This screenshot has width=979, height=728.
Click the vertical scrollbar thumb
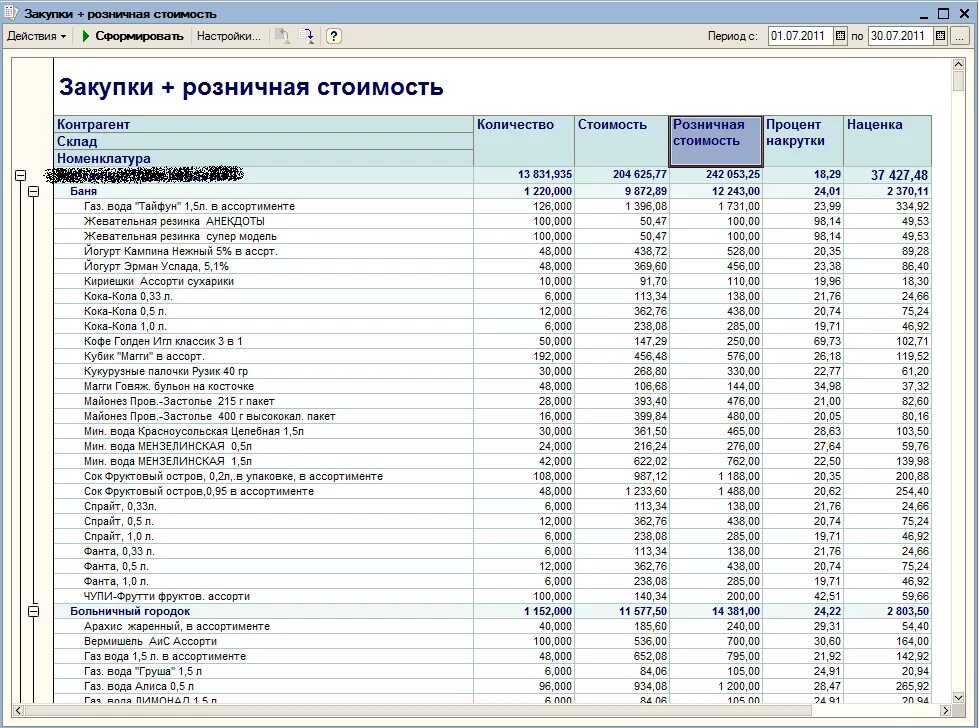[x=959, y=81]
